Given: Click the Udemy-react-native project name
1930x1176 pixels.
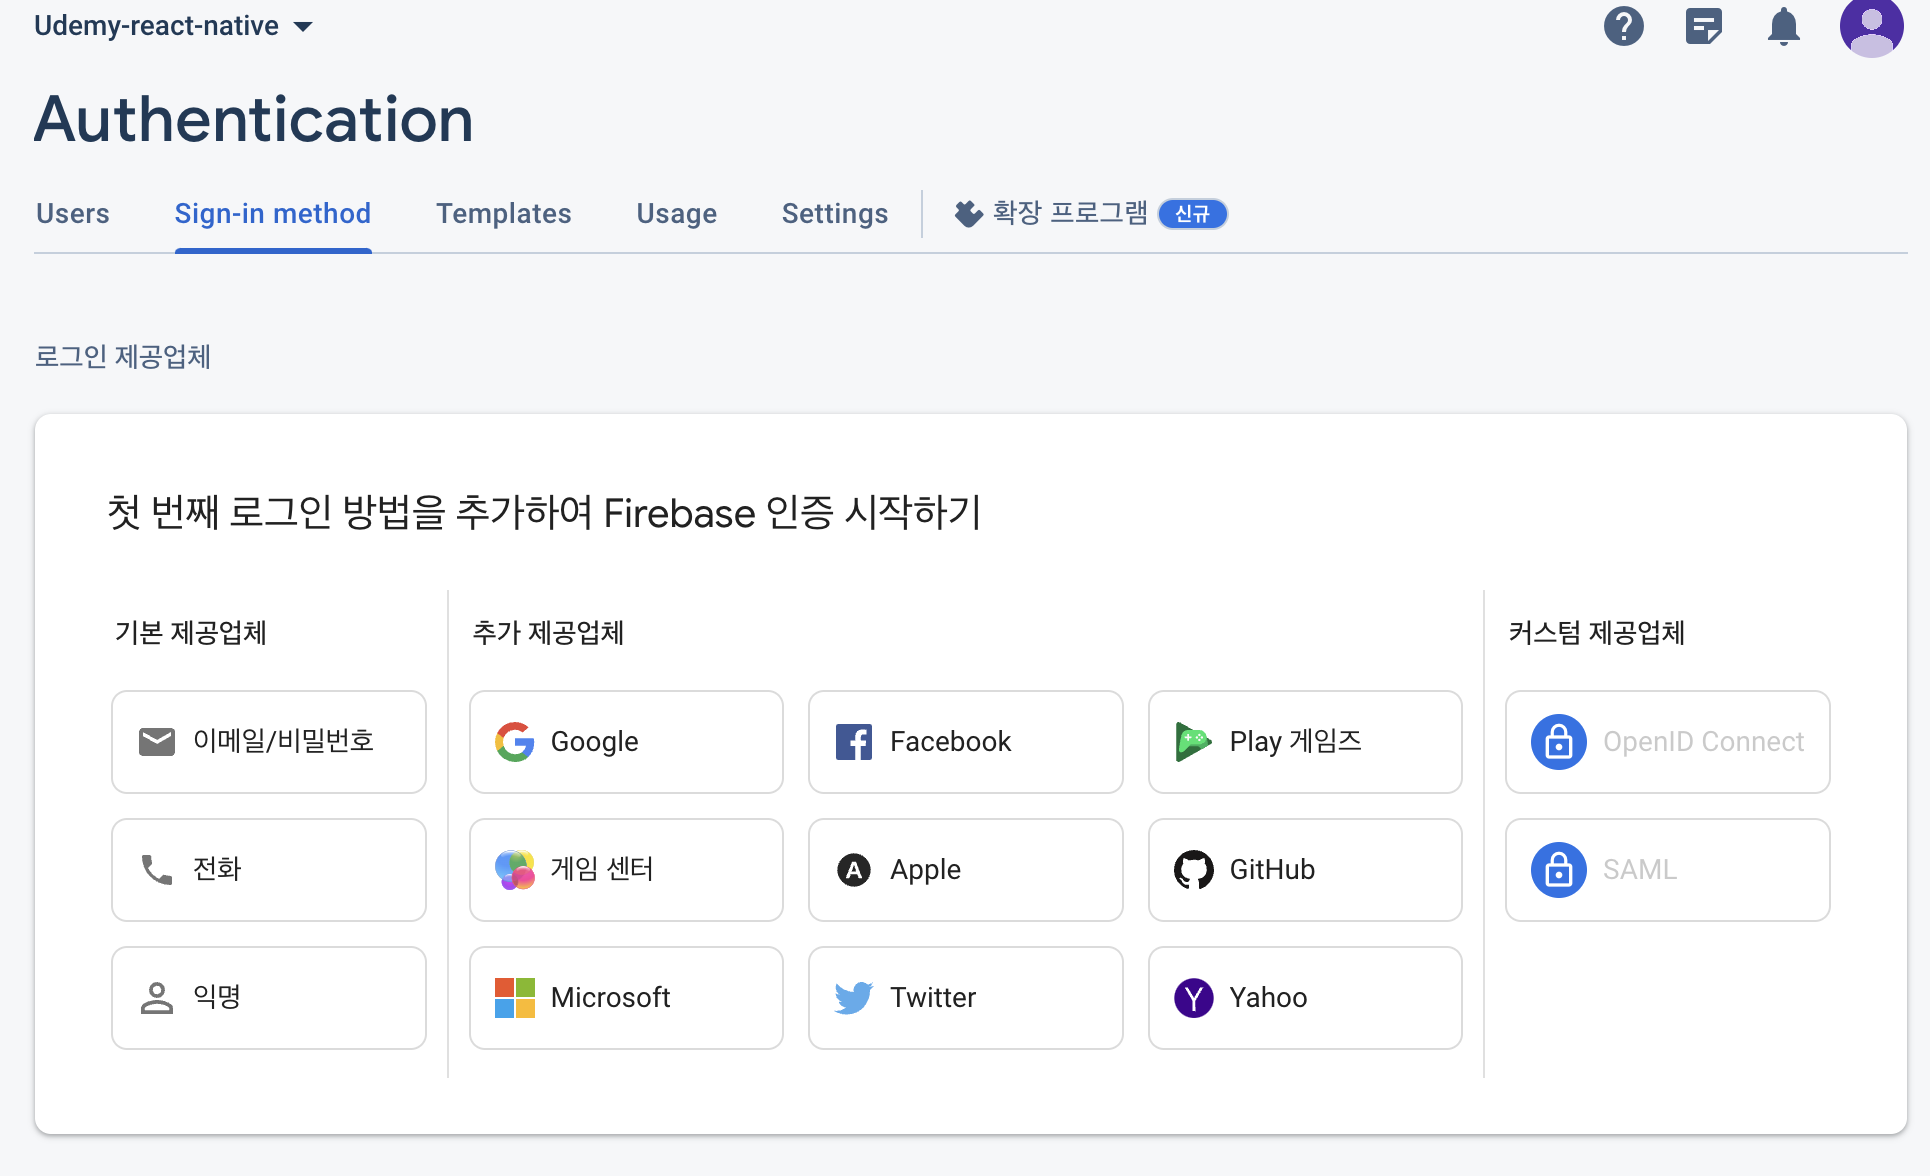Looking at the screenshot, I should tap(157, 26).
